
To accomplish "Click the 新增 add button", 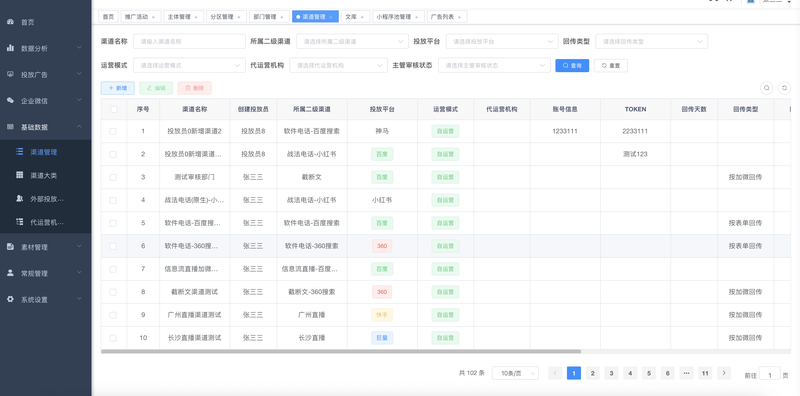I will [x=118, y=88].
